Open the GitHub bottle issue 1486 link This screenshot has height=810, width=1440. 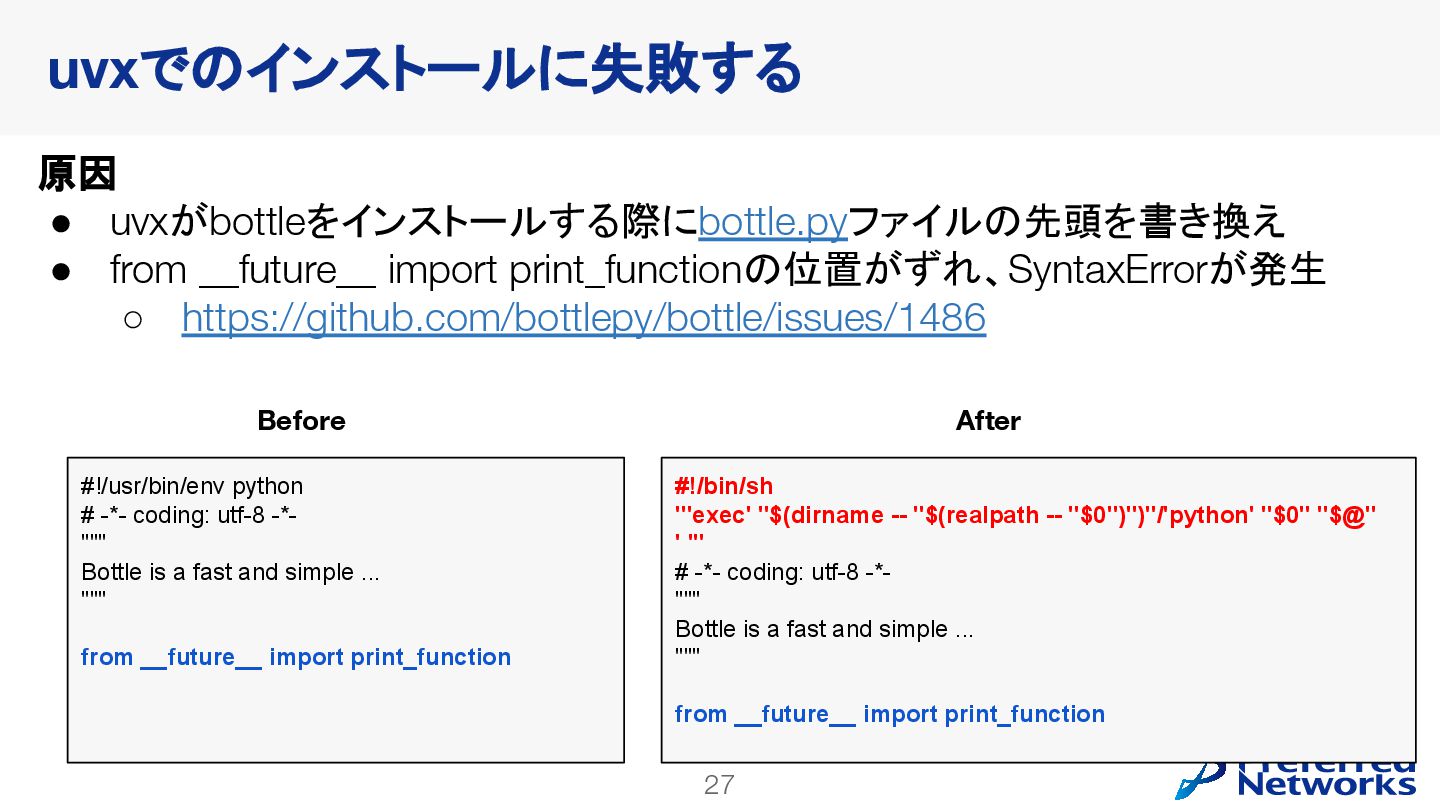(584, 318)
